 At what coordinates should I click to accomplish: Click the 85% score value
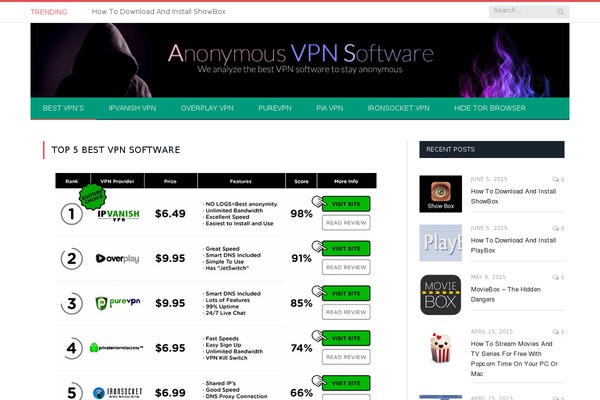pos(302,303)
